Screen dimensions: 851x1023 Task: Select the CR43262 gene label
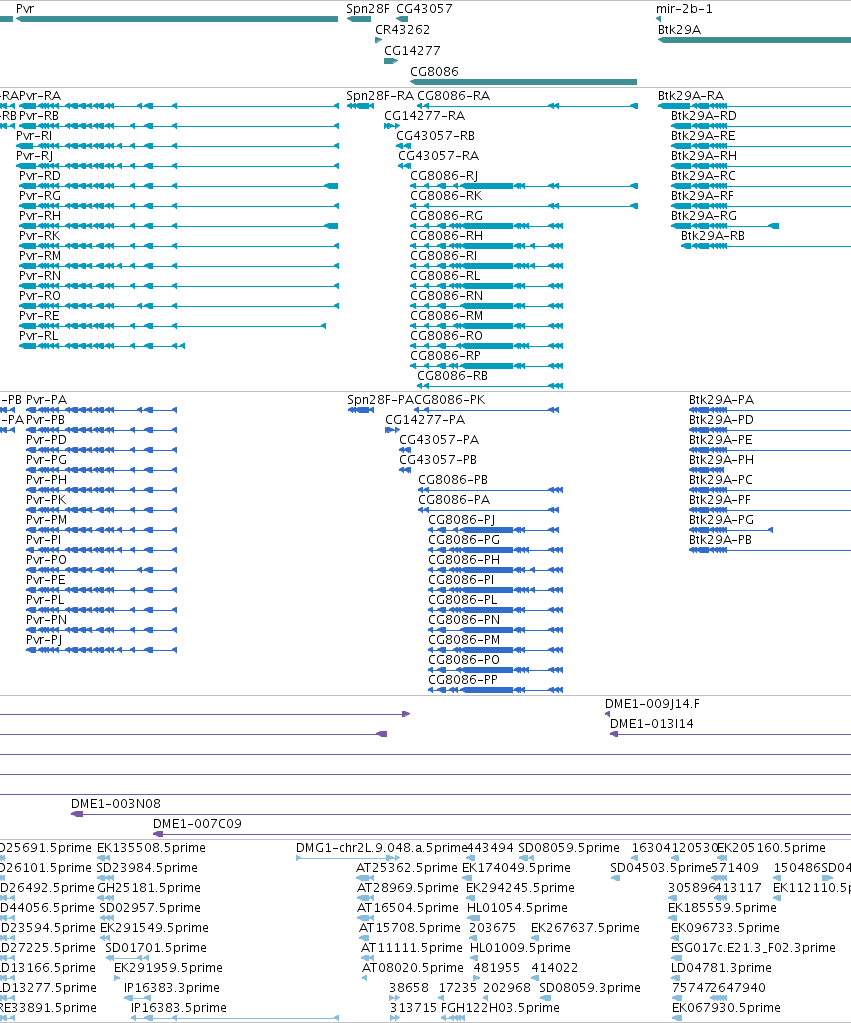tap(403, 30)
